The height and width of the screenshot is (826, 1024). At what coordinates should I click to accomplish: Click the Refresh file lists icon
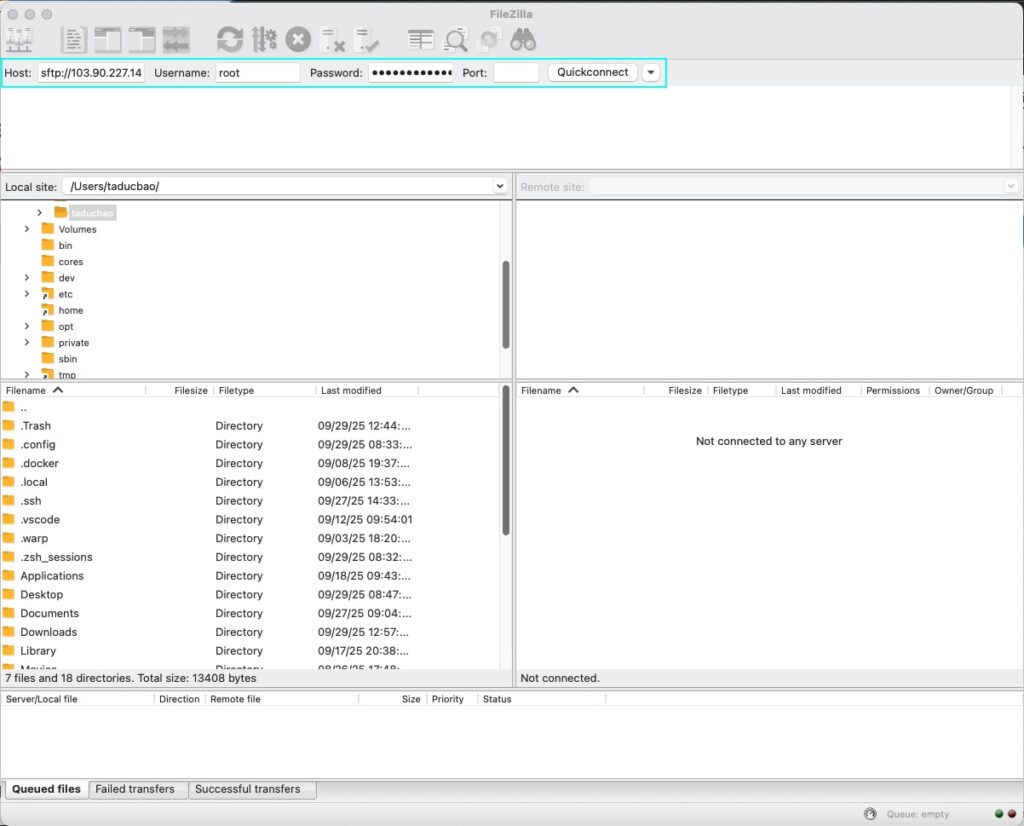click(230, 39)
